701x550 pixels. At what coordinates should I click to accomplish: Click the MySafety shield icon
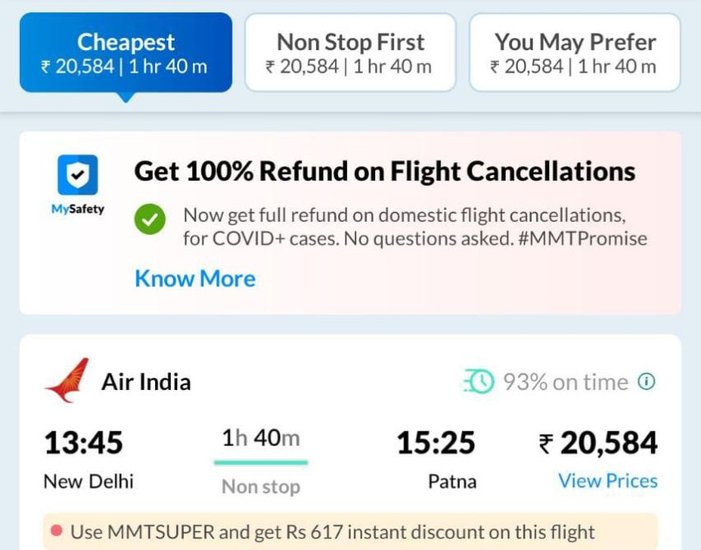(77, 177)
